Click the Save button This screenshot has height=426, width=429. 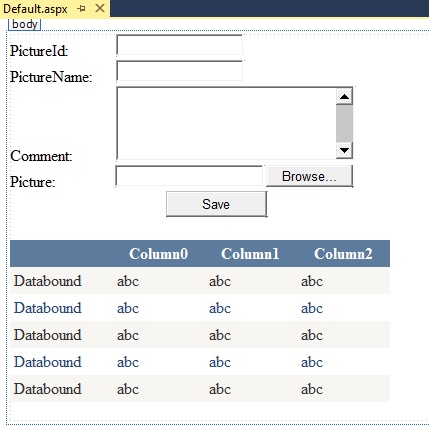click(x=216, y=204)
